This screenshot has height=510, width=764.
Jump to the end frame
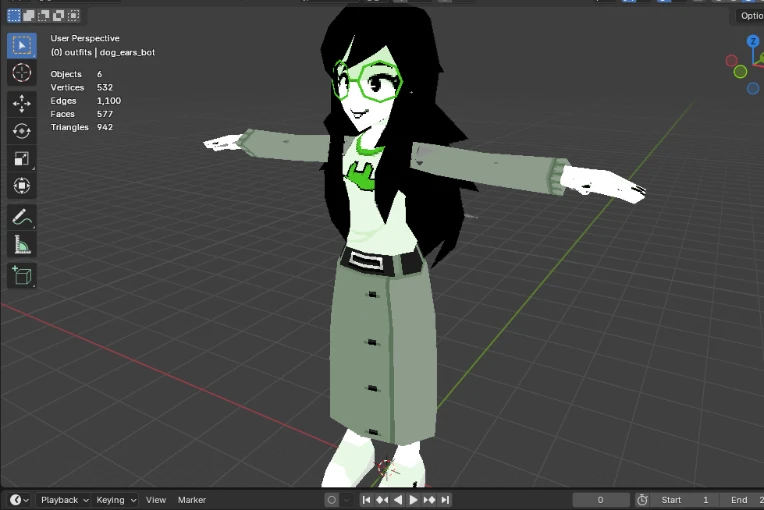[445, 500]
